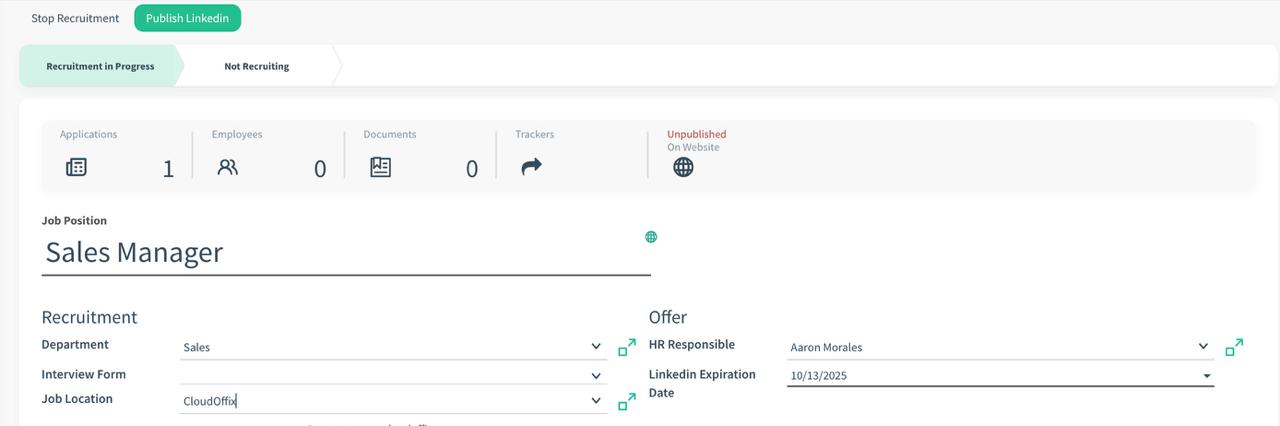Toggle the Unpublished on Website globe
The image size is (1280, 426).
683,167
